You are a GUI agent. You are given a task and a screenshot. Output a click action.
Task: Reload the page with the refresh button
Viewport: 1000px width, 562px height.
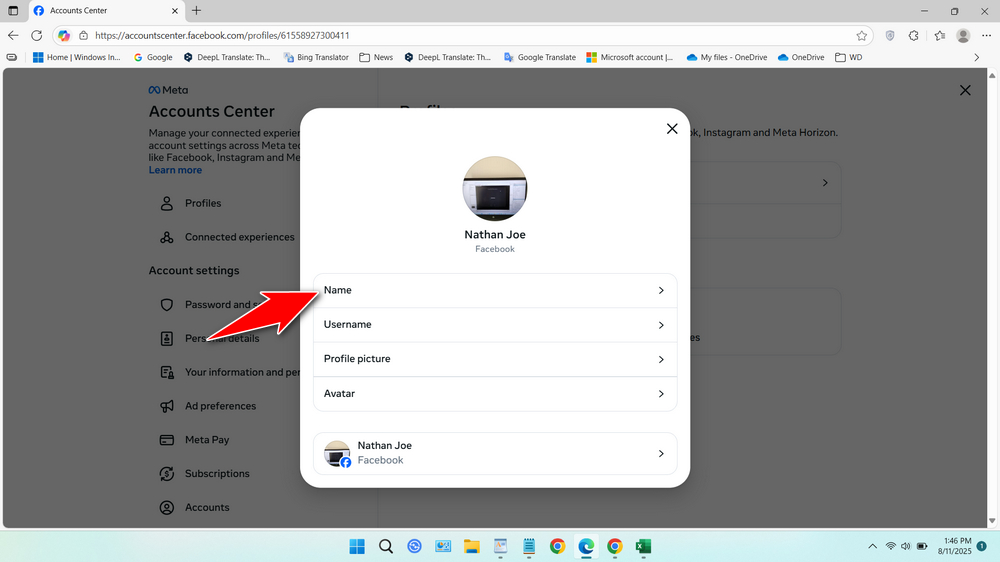[37, 36]
